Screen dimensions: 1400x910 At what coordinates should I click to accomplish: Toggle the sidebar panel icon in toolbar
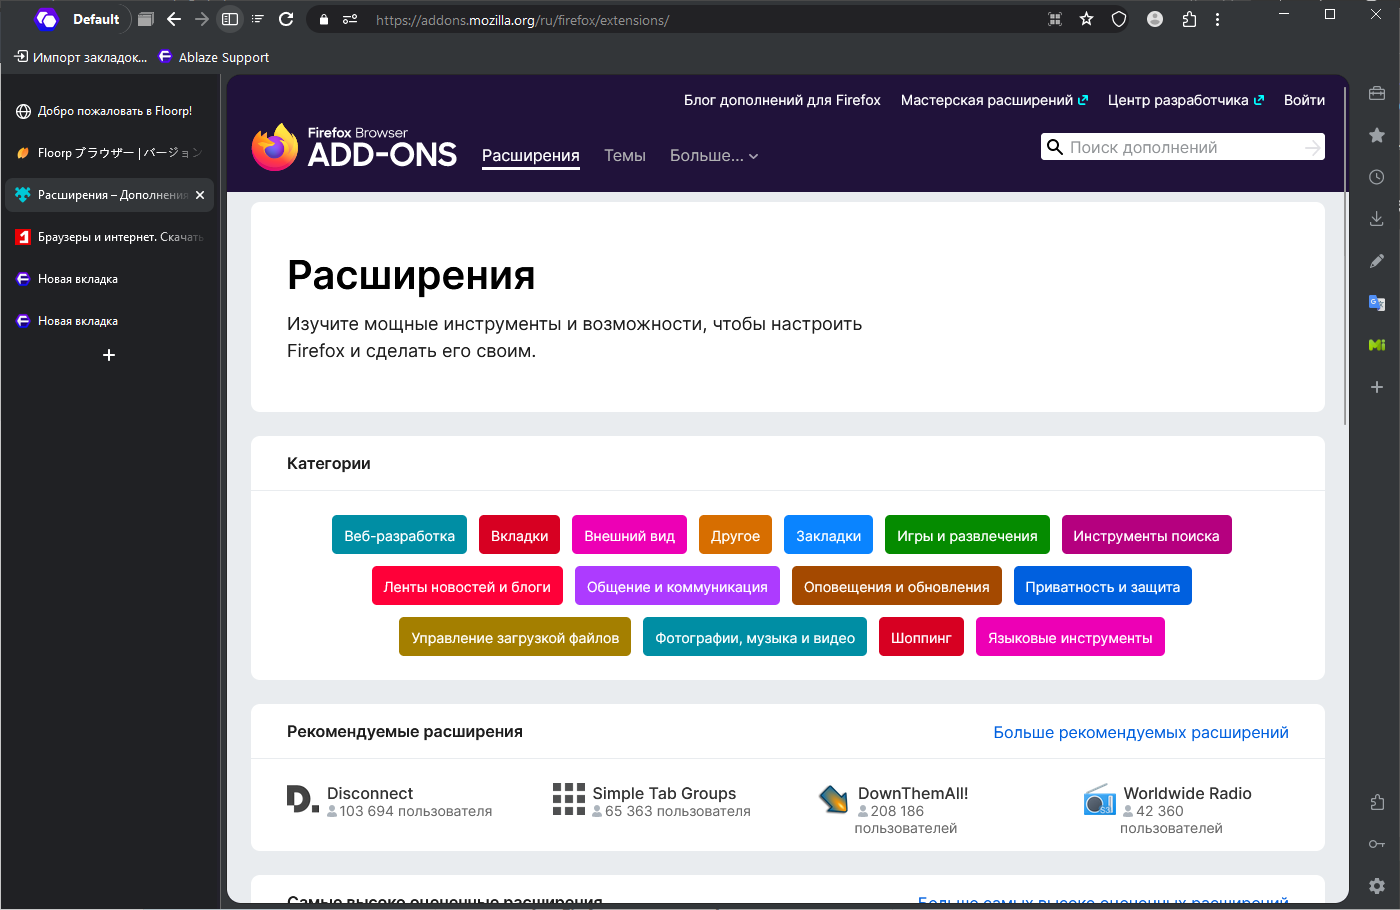[x=230, y=19]
